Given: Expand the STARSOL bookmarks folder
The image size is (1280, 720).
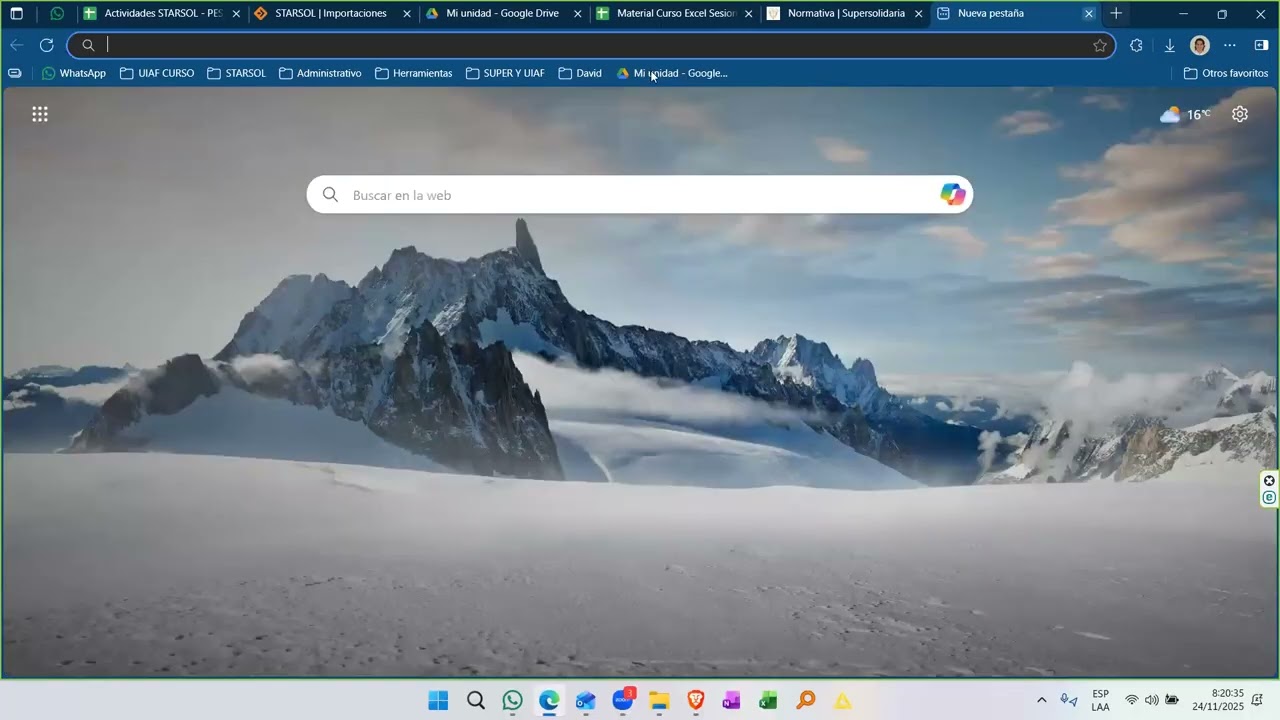Looking at the screenshot, I should (237, 73).
